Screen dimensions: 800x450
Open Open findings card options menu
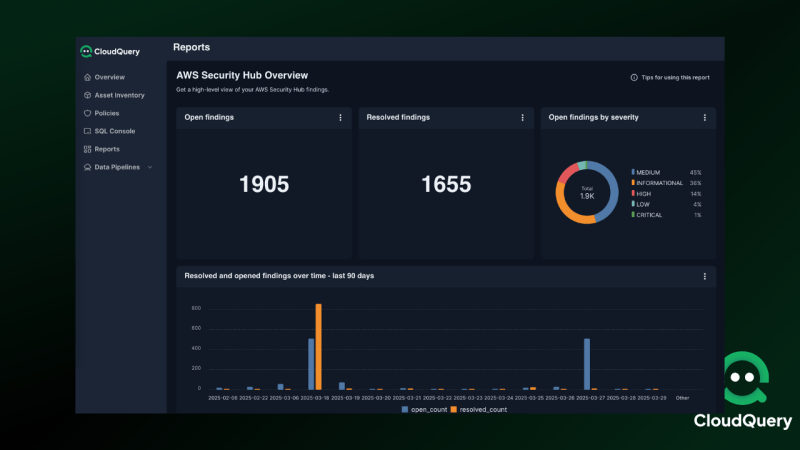[340, 117]
